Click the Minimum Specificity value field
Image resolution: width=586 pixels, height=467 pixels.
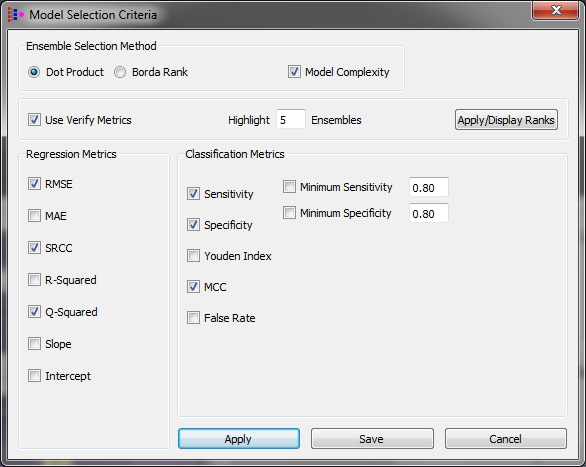(x=429, y=213)
